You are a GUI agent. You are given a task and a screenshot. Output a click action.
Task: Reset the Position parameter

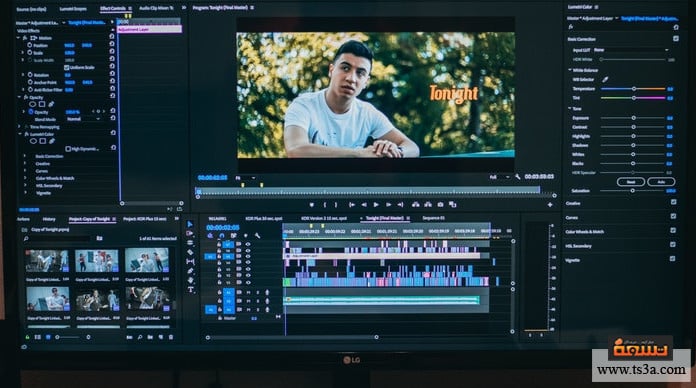click(x=112, y=45)
